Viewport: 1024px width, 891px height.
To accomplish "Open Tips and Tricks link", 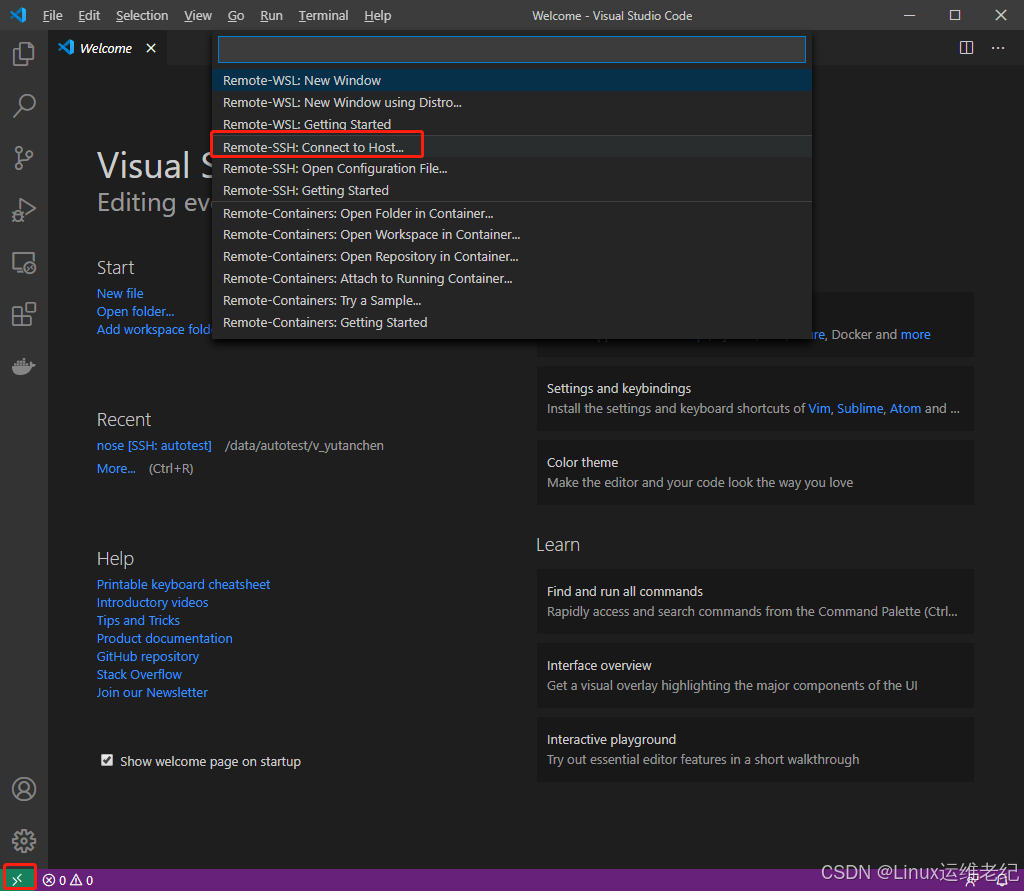I will click(x=138, y=621).
